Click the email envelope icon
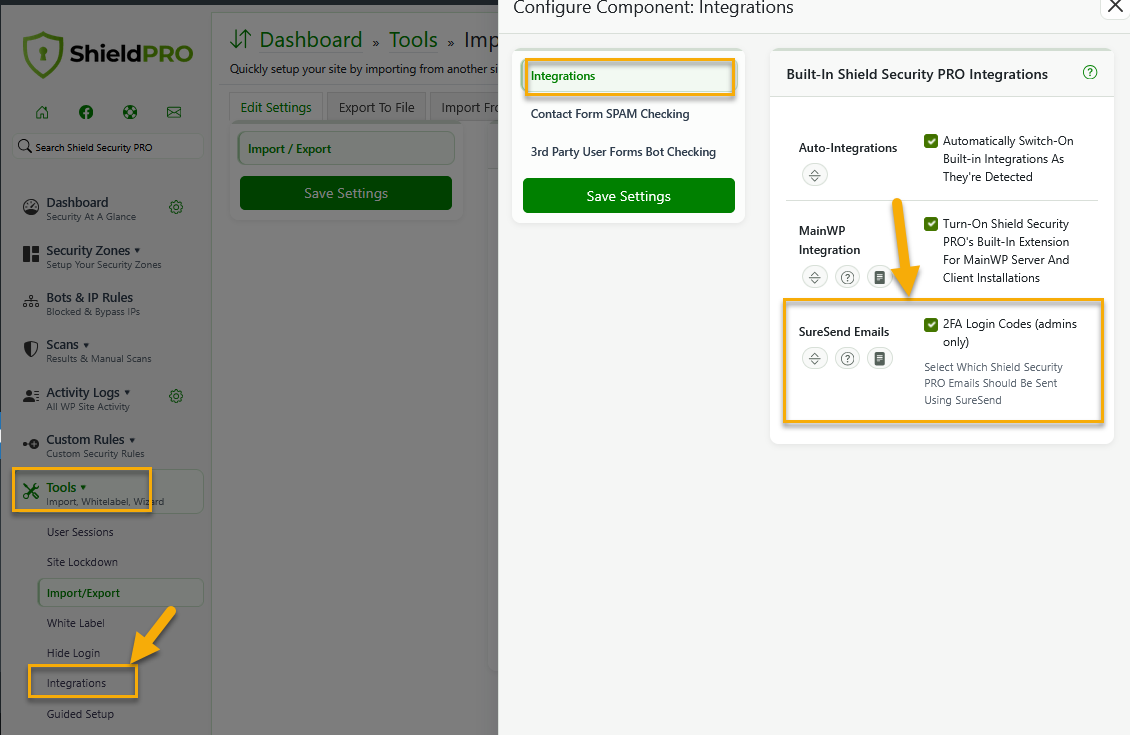1130x735 pixels. (x=173, y=112)
